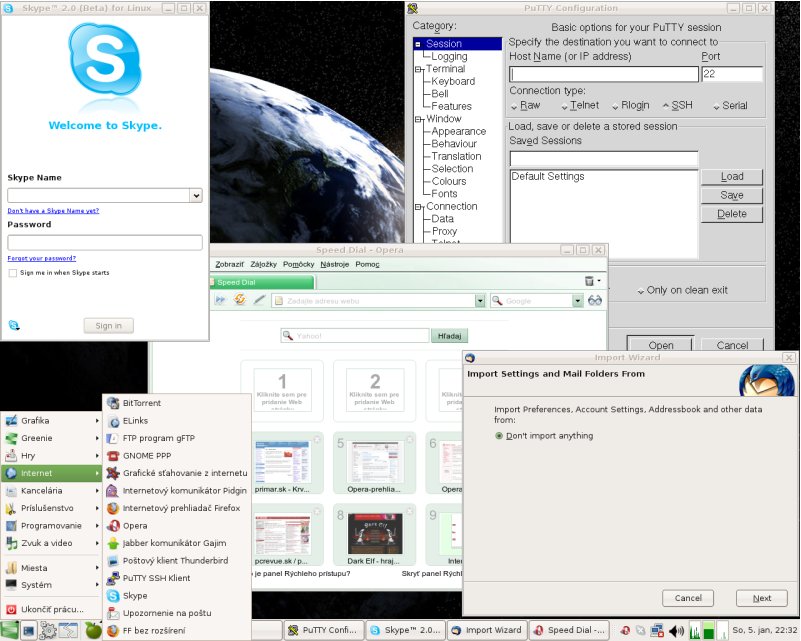Open Thunderbird mail client entry
The image size is (801, 641).
point(177,560)
